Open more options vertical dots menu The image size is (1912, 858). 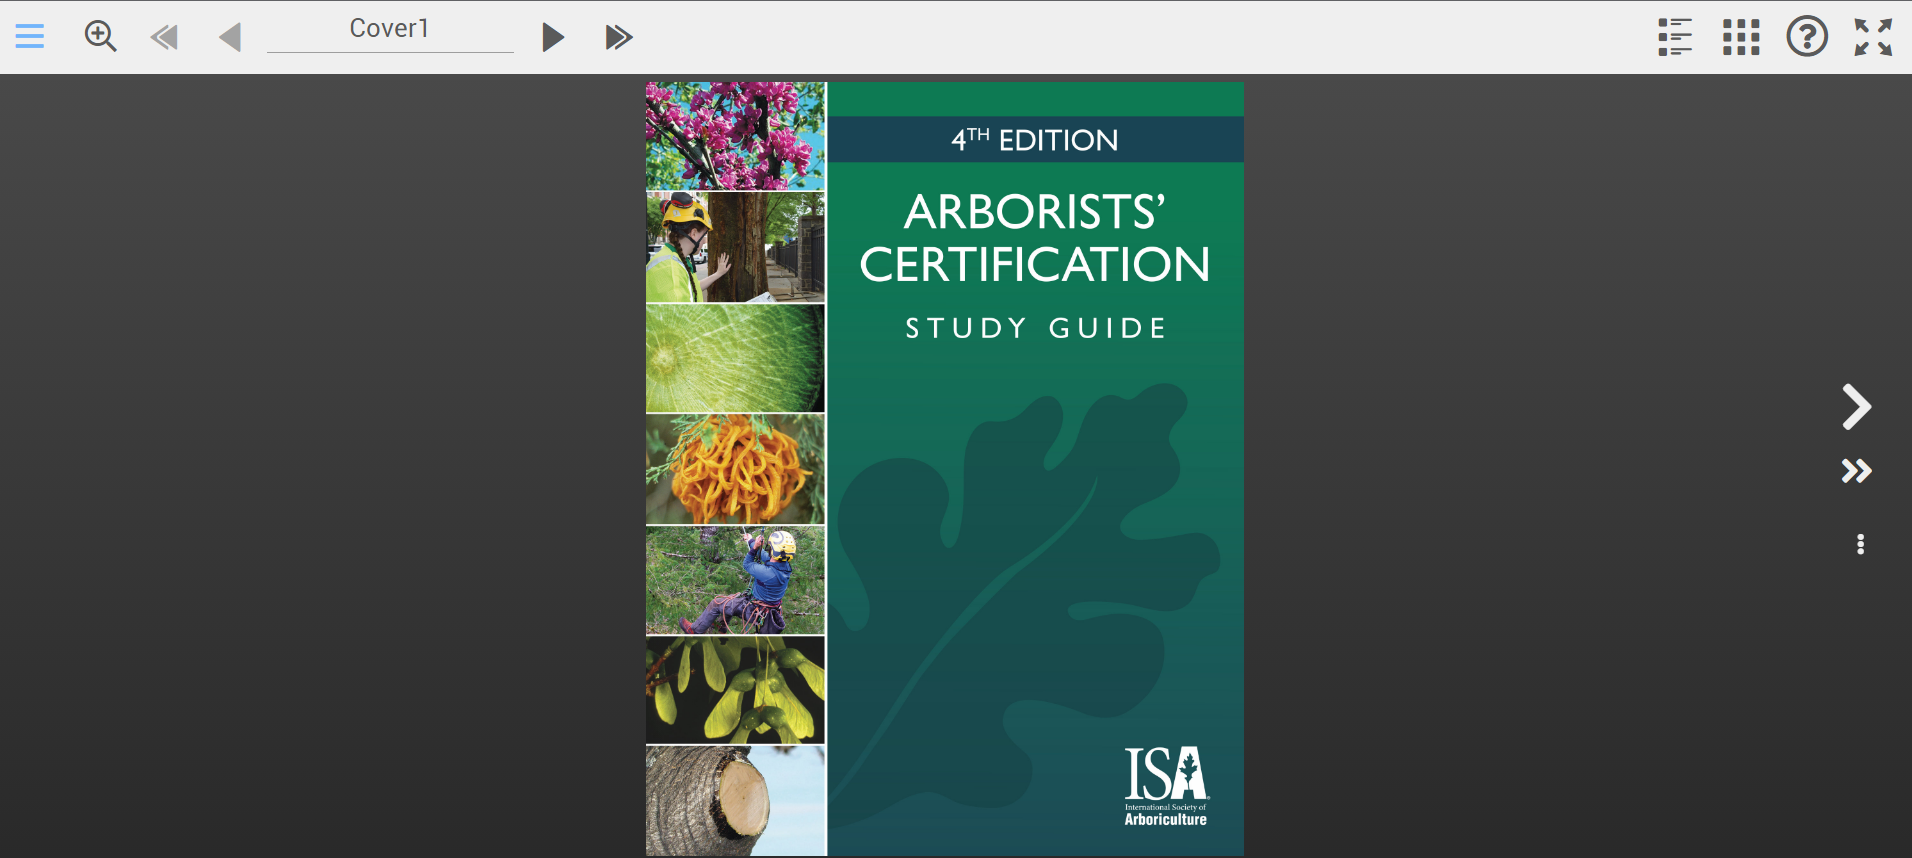pos(1860,544)
